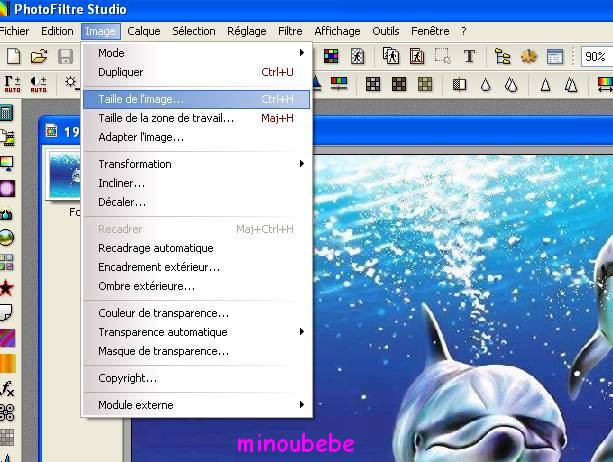Select the Text tool icon
This screenshot has width=613, height=462.
click(469, 57)
